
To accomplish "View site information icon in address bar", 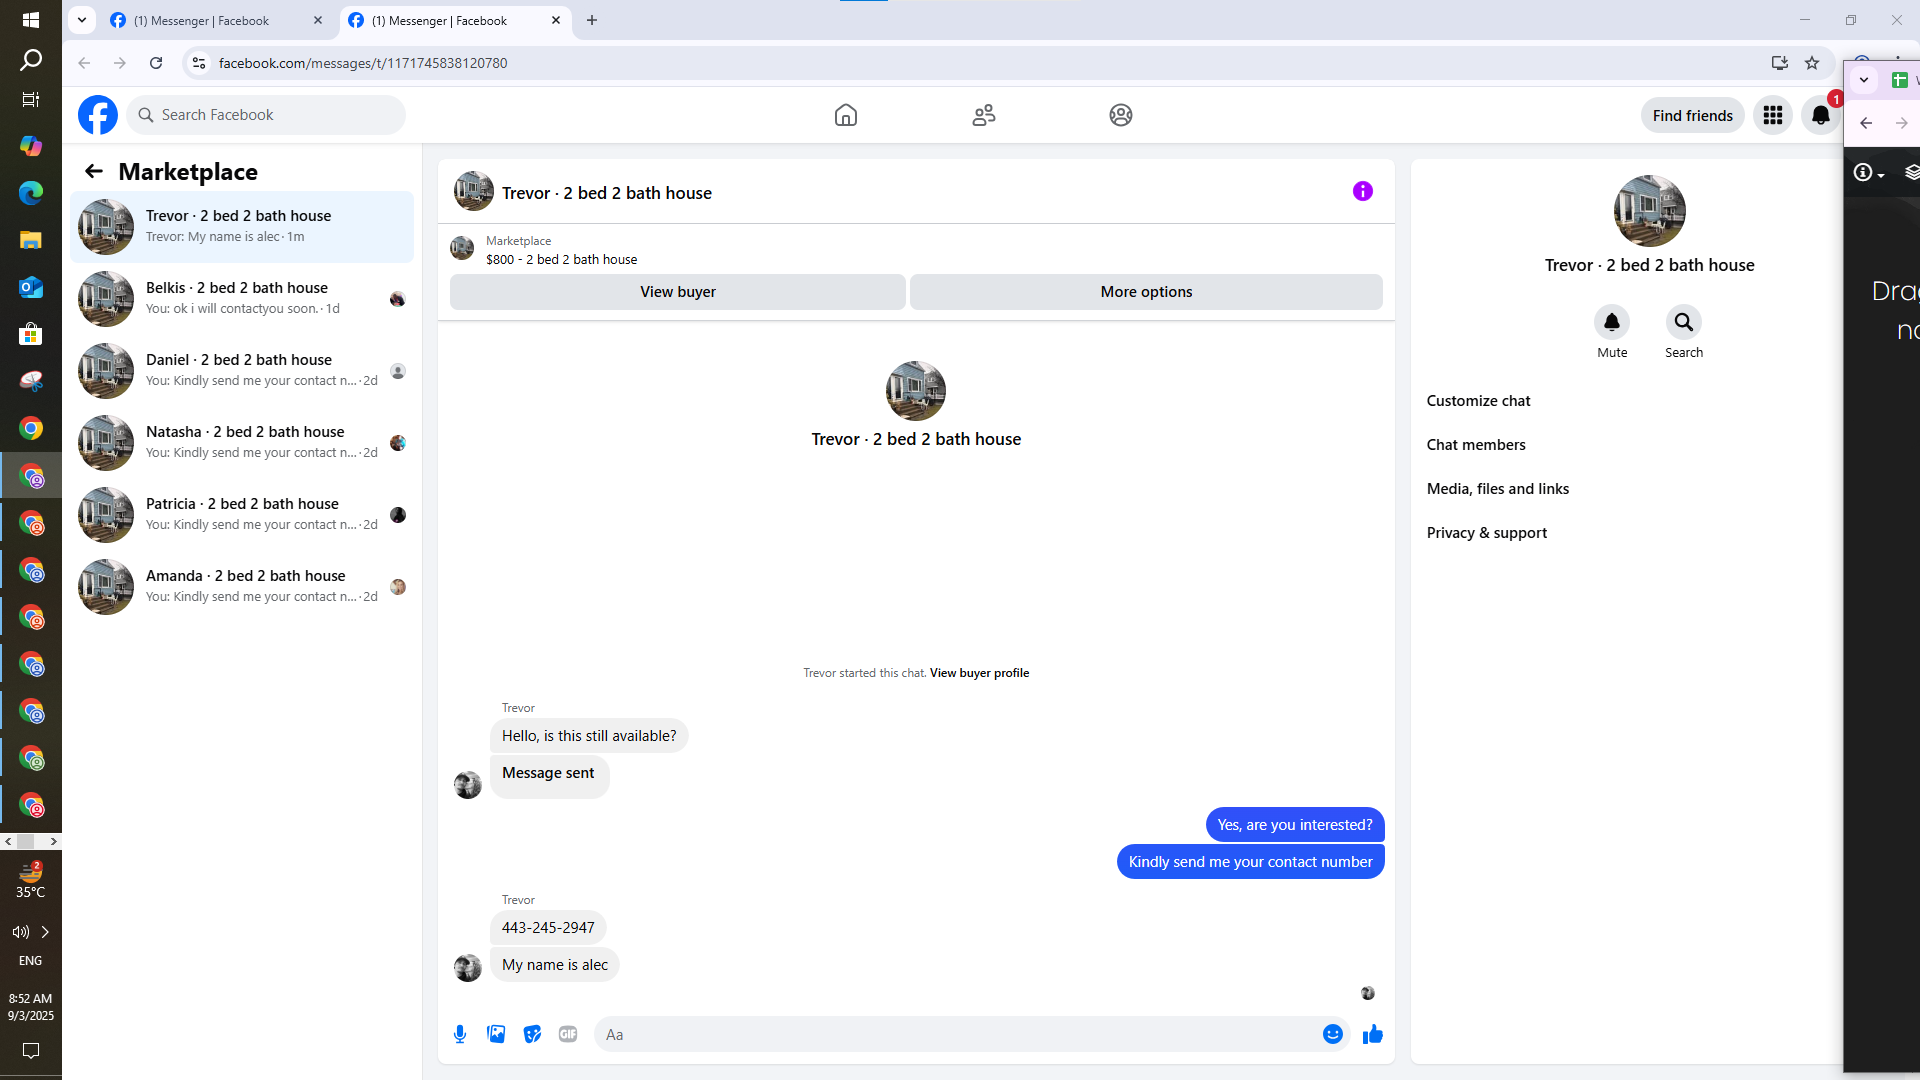I will click(x=199, y=63).
